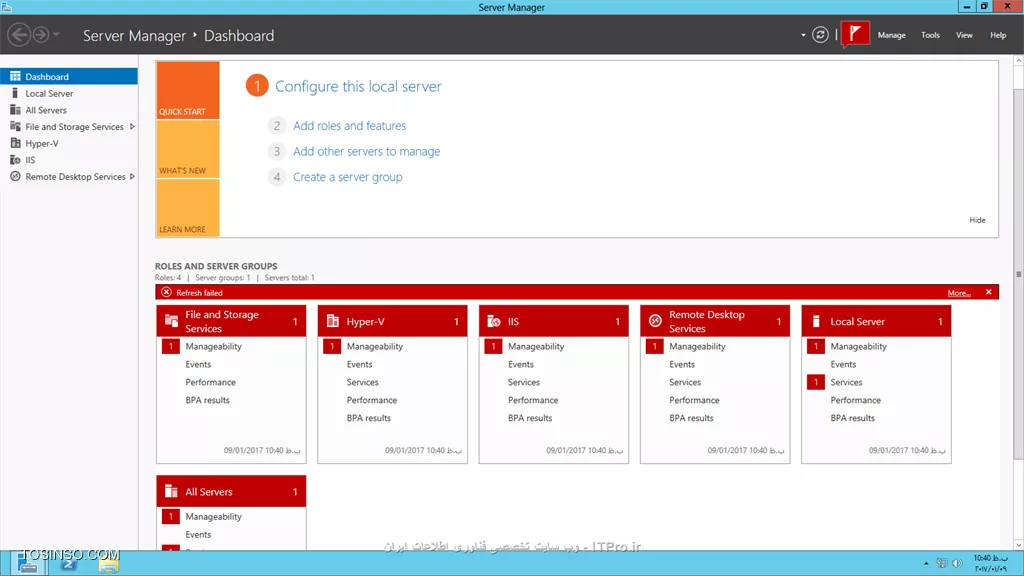The image size is (1024, 576).
Task: Open Performance in File and Storage Services tile
Action: (x=210, y=382)
